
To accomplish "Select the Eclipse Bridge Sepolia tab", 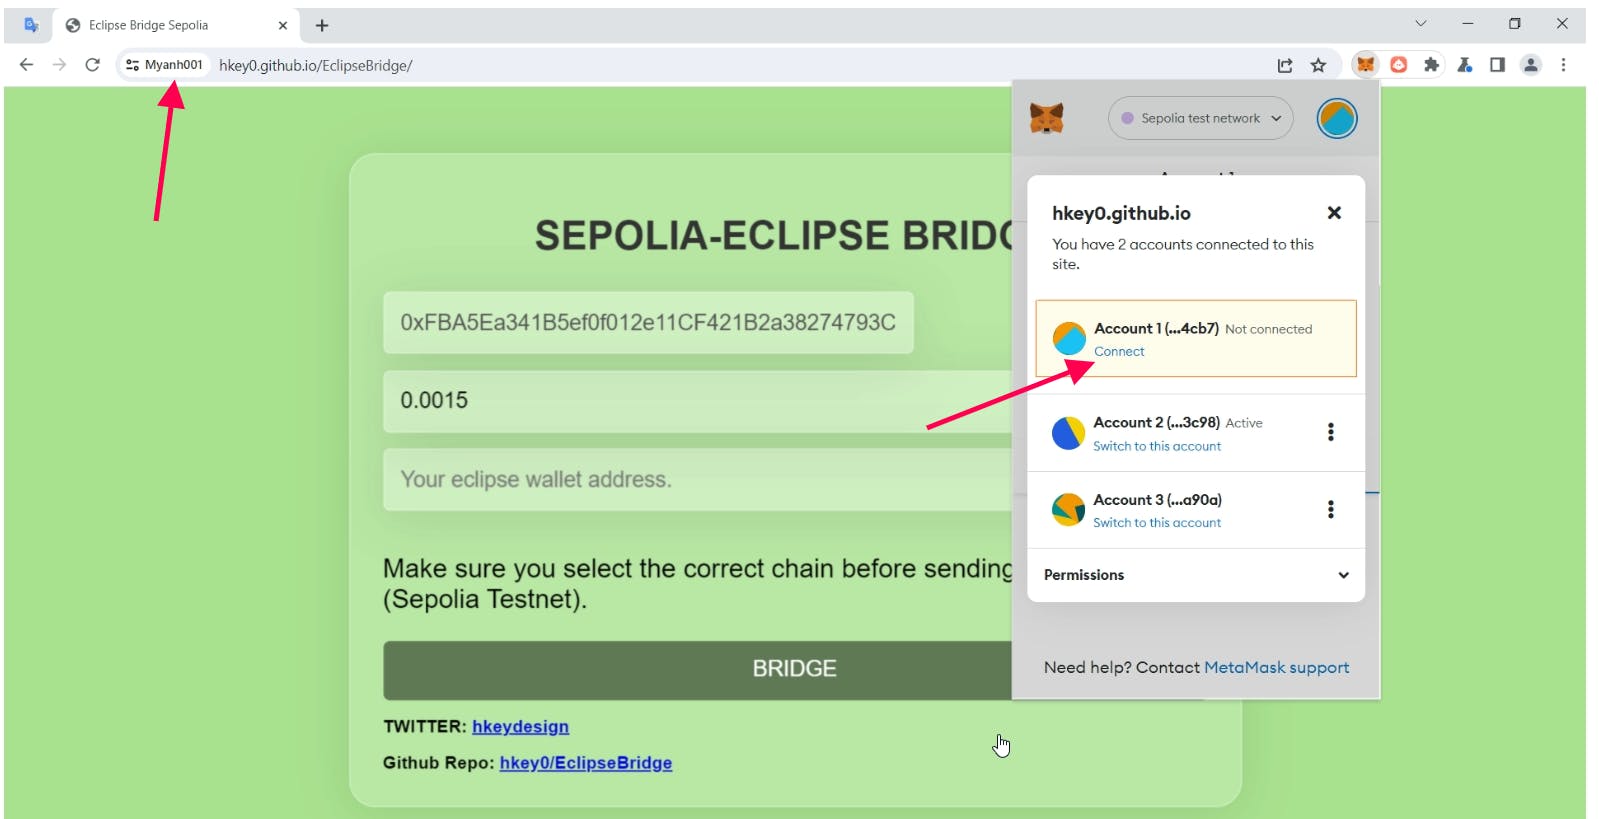I will point(172,25).
